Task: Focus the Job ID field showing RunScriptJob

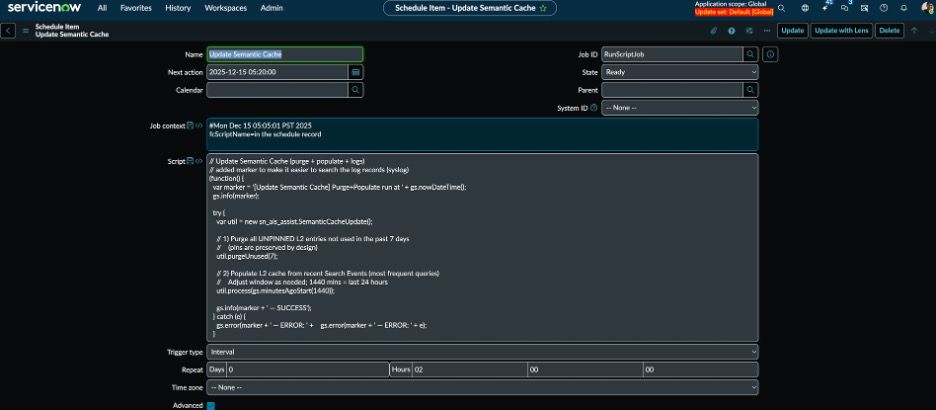Action: [672, 54]
